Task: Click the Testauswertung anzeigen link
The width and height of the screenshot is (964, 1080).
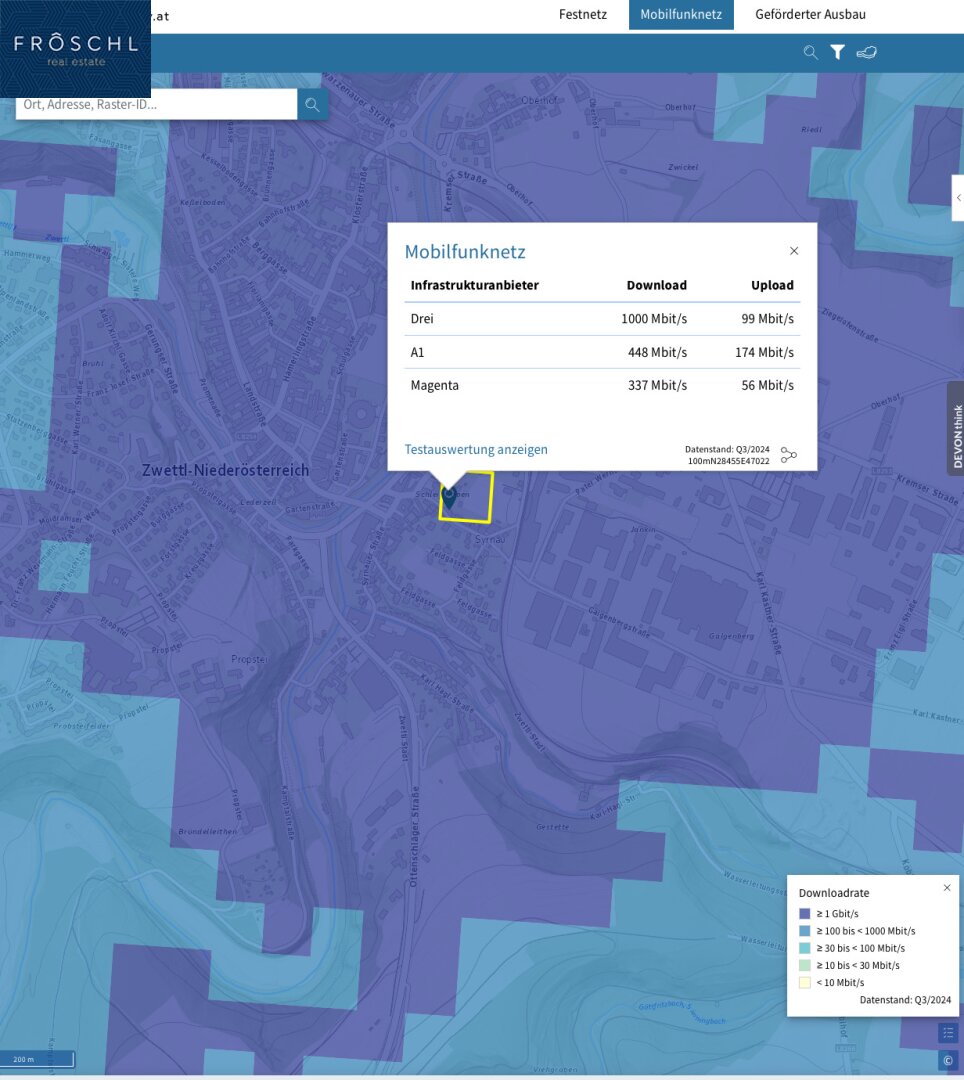Action: (x=476, y=450)
